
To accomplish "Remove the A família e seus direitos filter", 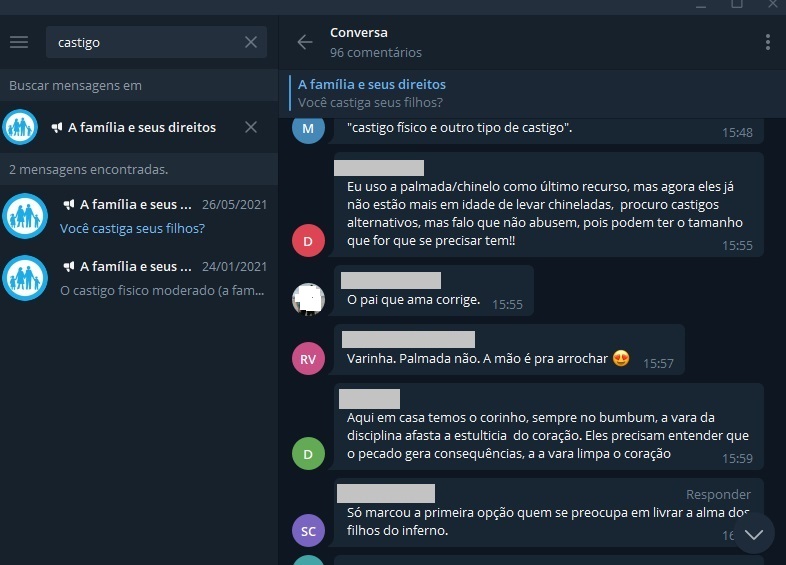I will point(251,127).
